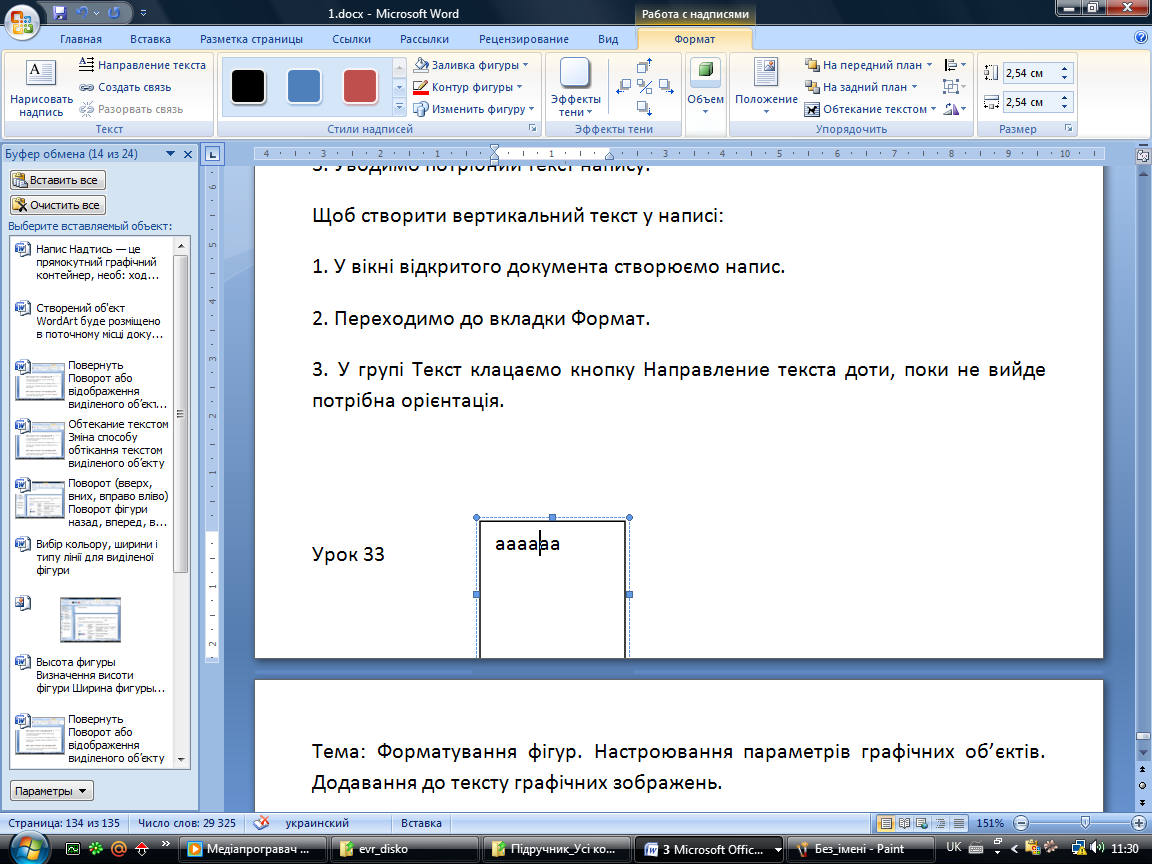Screen dimensions: 1152x864
Task: Select the blue text box style swatch
Action: click(x=303, y=87)
